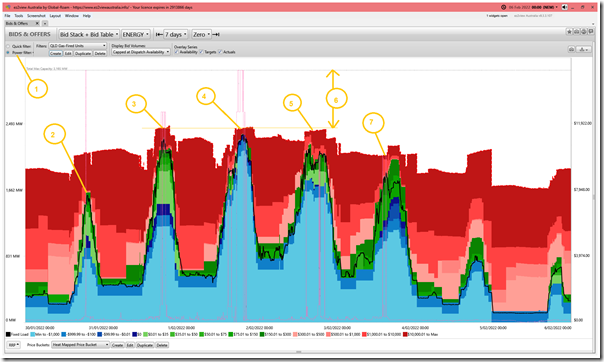Click the printer icon in widget header
604x362 pixels.
[584, 32]
